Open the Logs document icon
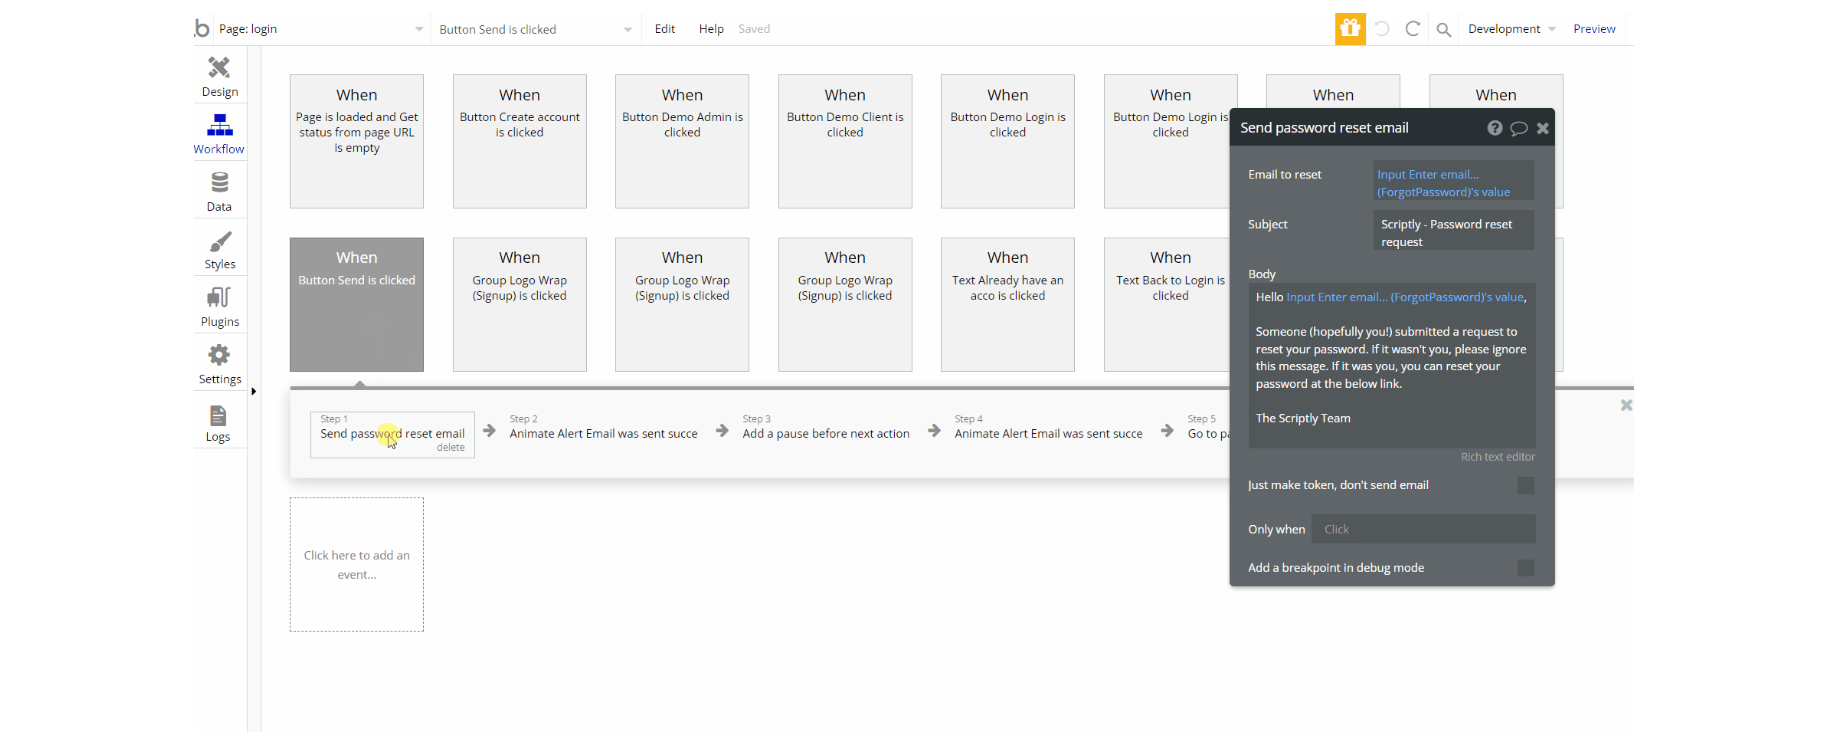This screenshot has width=1830, height=738. tap(218, 415)
